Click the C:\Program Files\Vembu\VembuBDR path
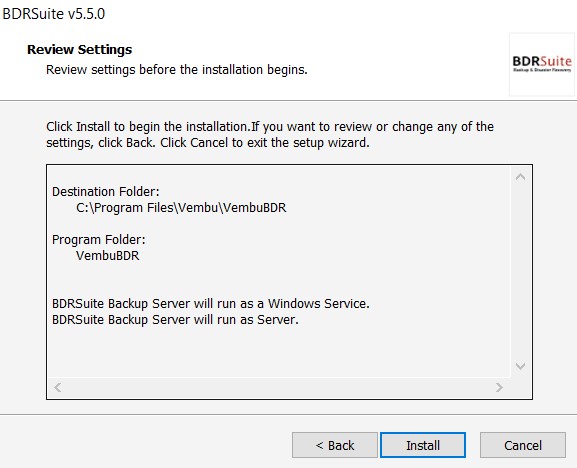Viewport: 577px width, 468px height. [x=181, y=208]
